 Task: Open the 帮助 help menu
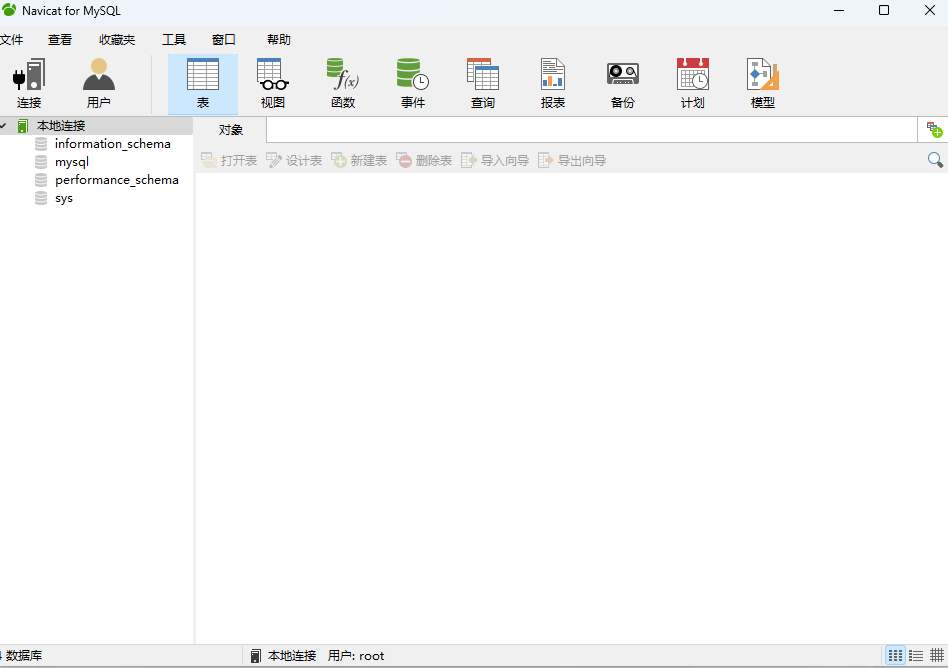coord(279,40)
